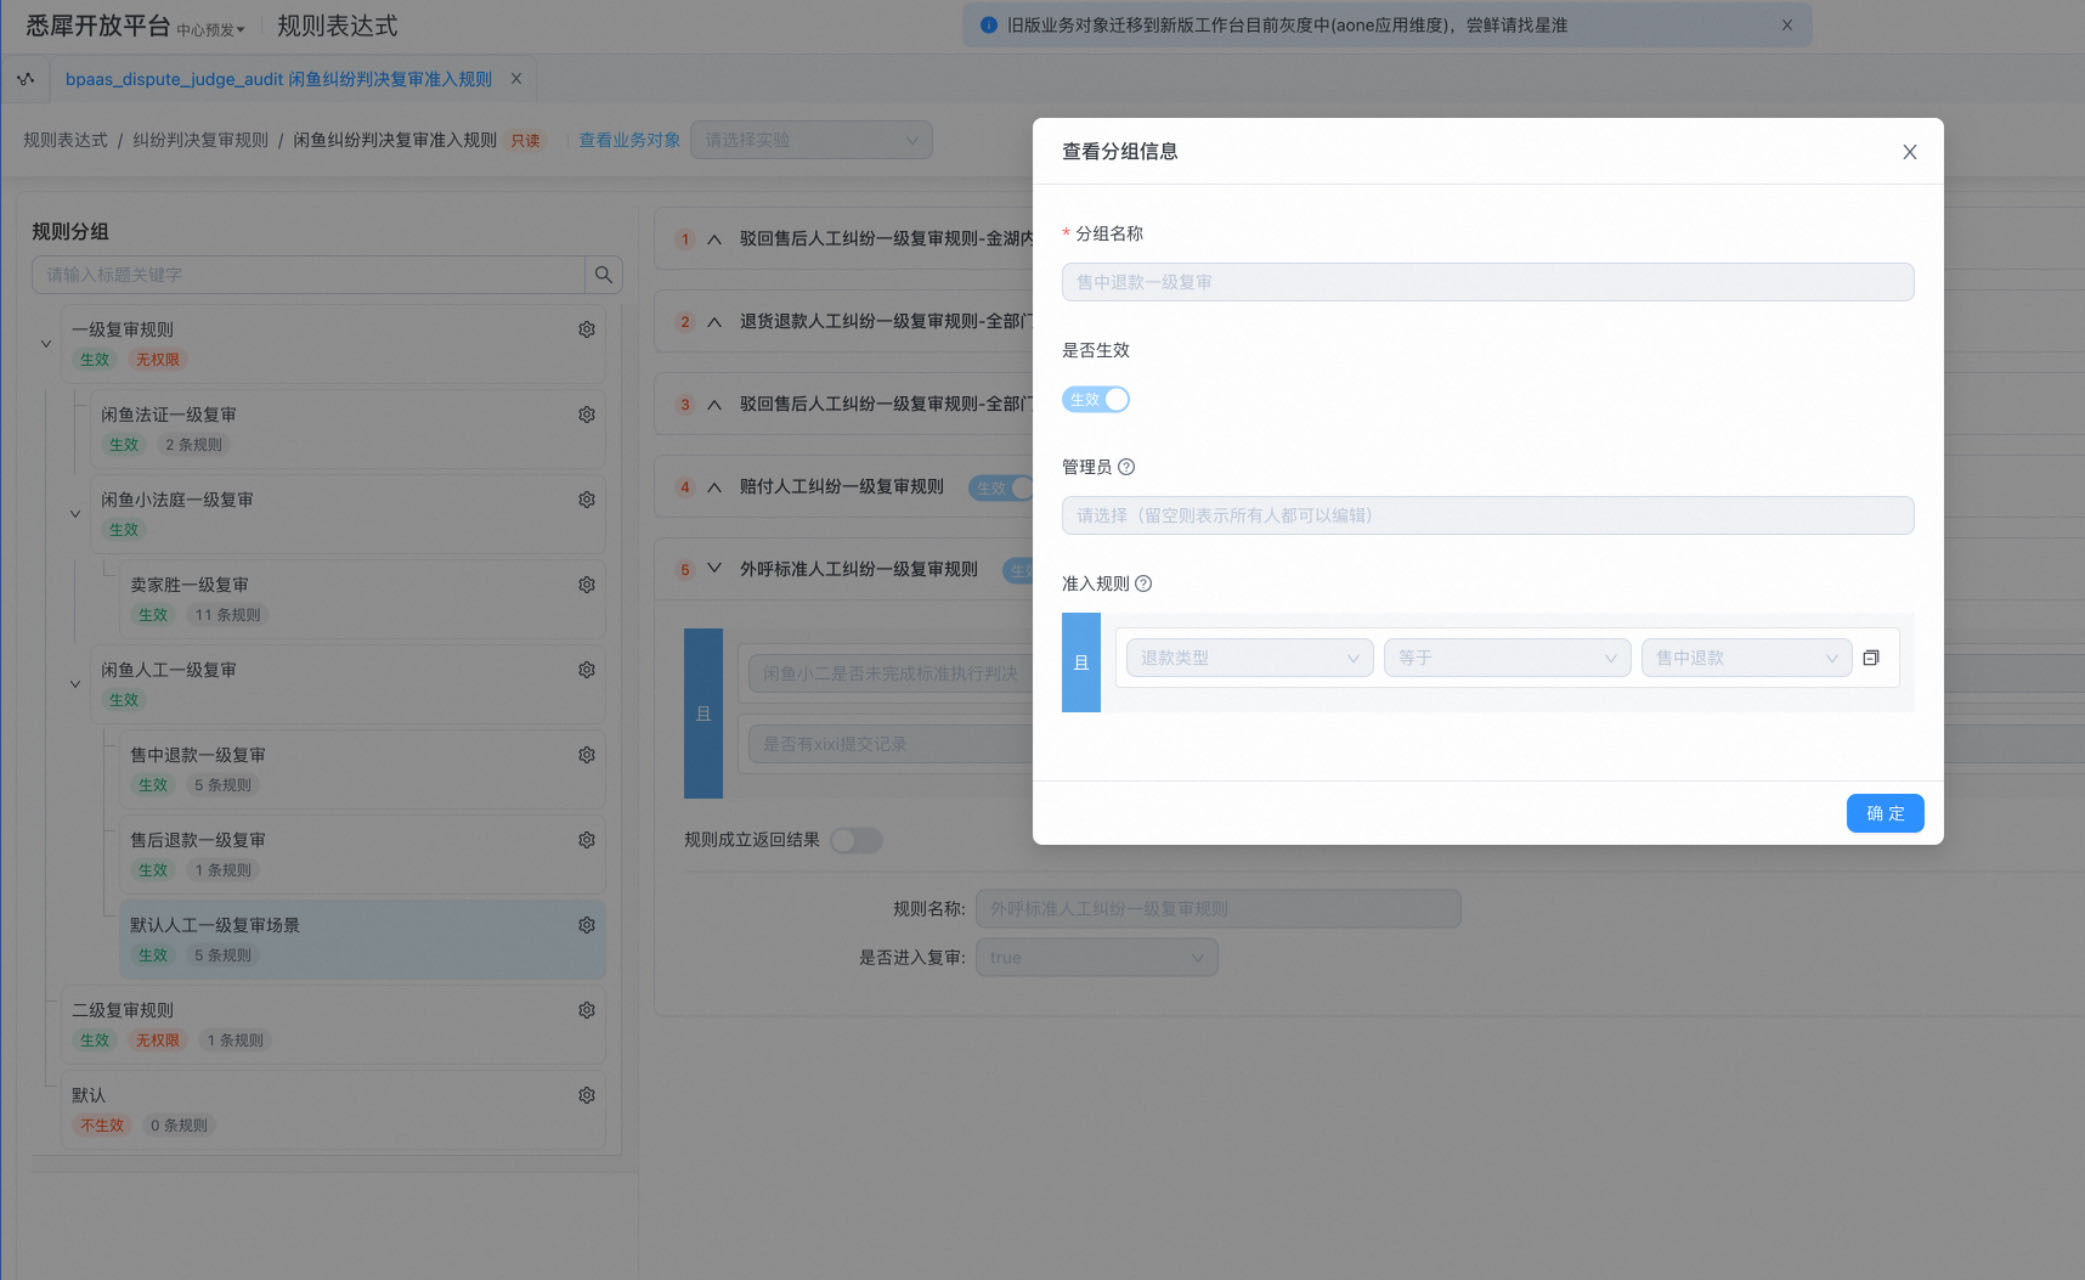Click the 管理员 help question icon

click(1126, 467)
